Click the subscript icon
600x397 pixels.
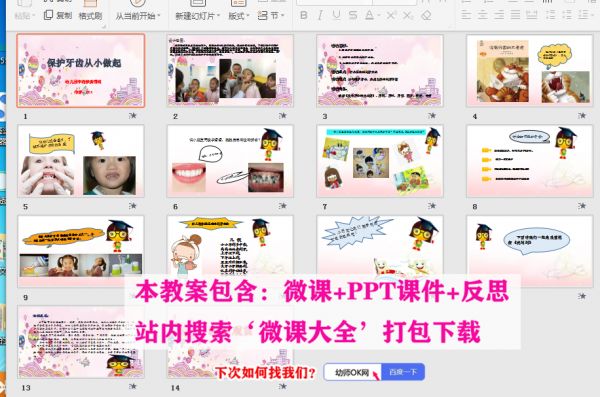point(408,15)
